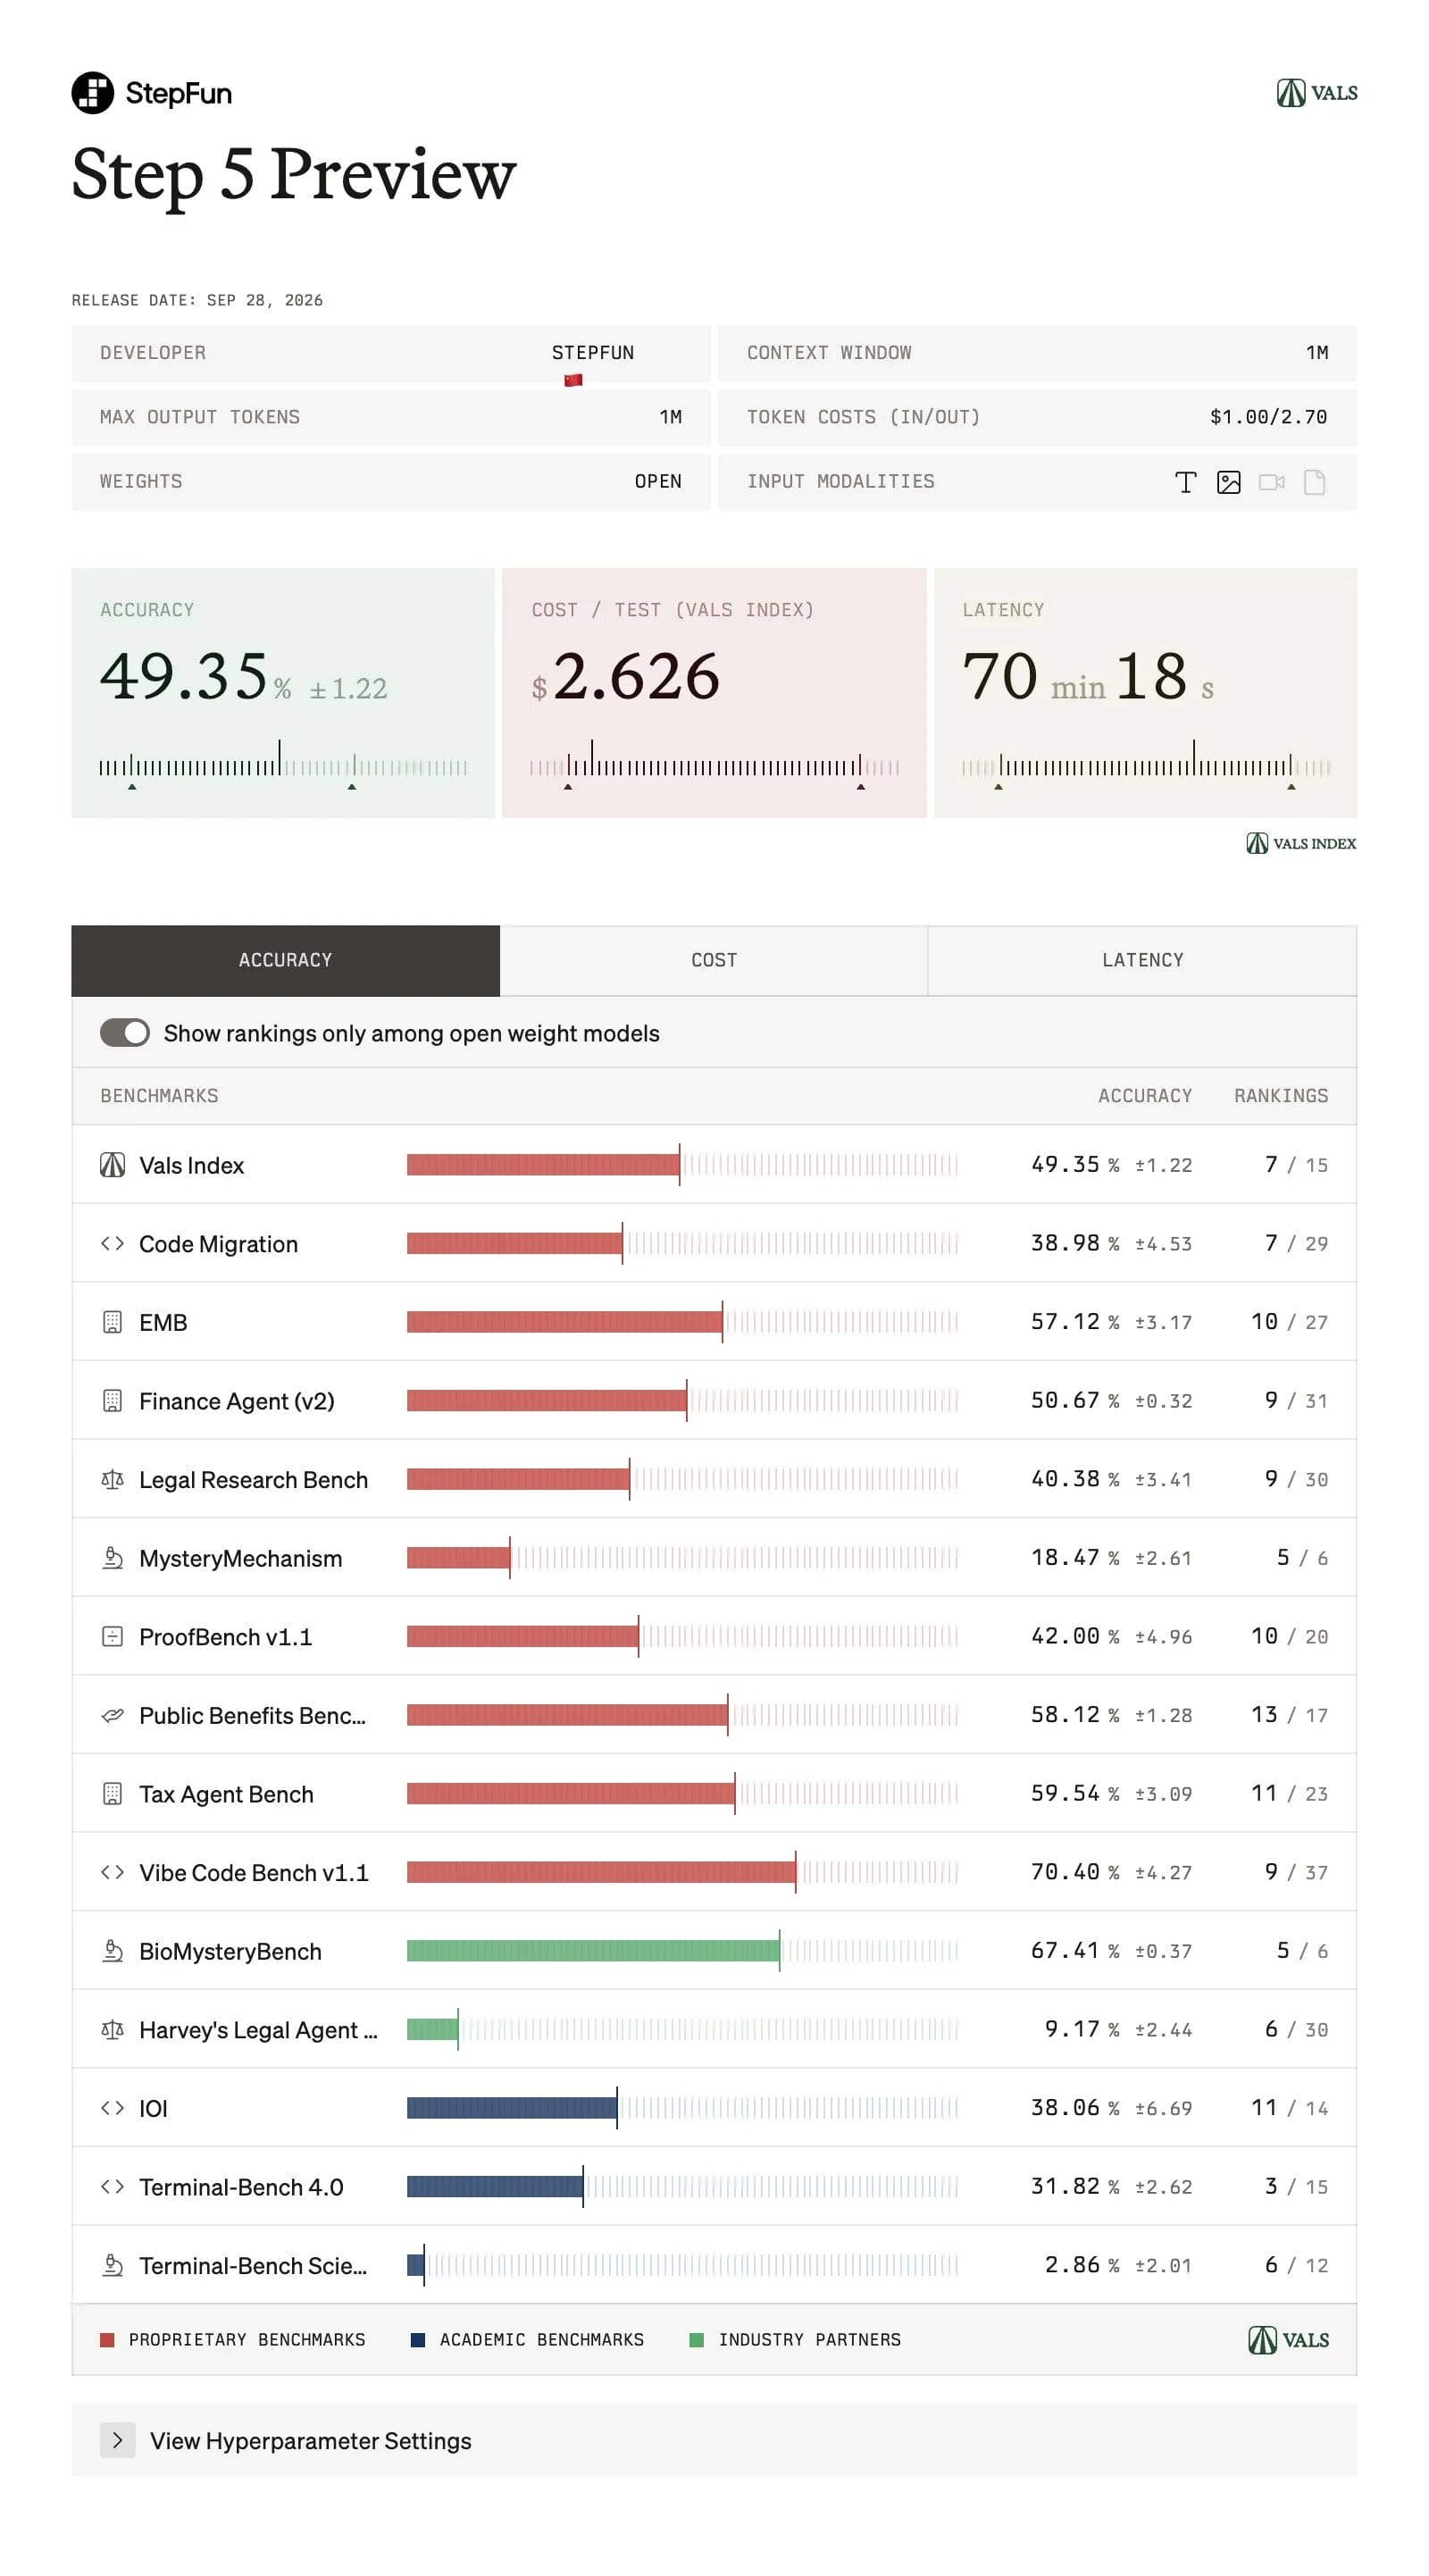This screenshot has height=2576, width=1429.
Task: Click the EMB calculator icon
Action: click(x=112, y=1322)
